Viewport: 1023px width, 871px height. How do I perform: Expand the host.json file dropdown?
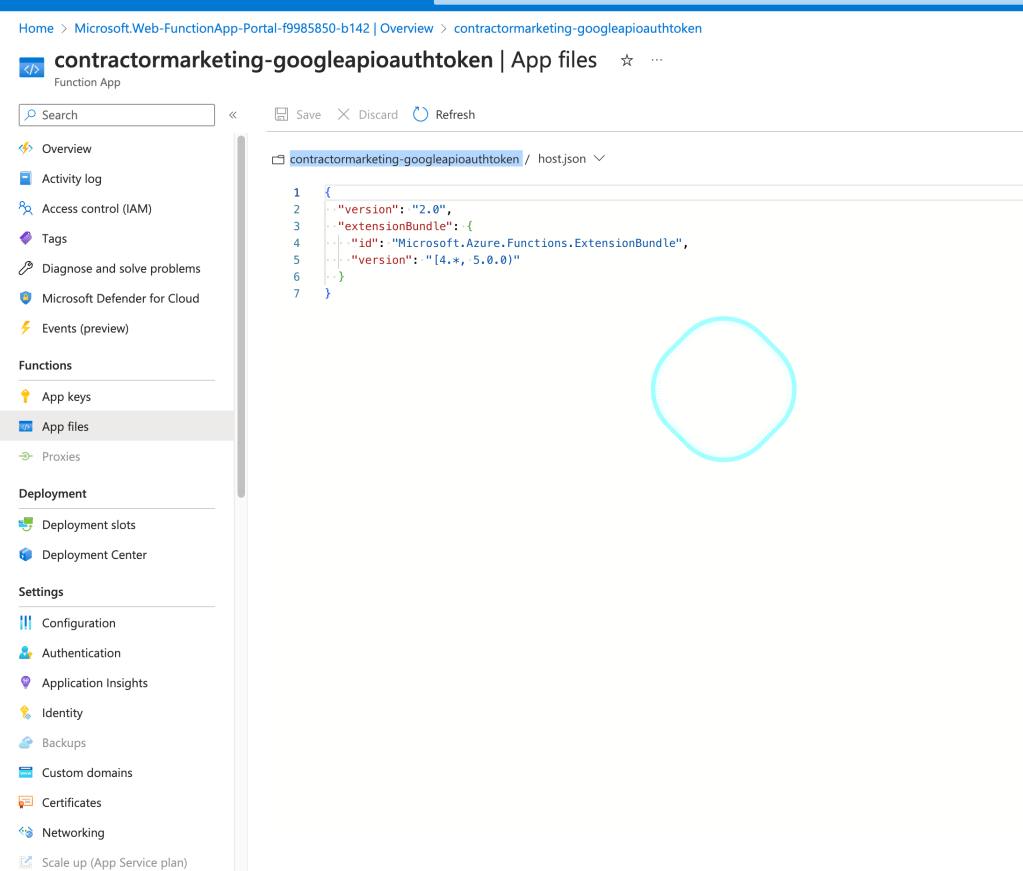(599, 159)
